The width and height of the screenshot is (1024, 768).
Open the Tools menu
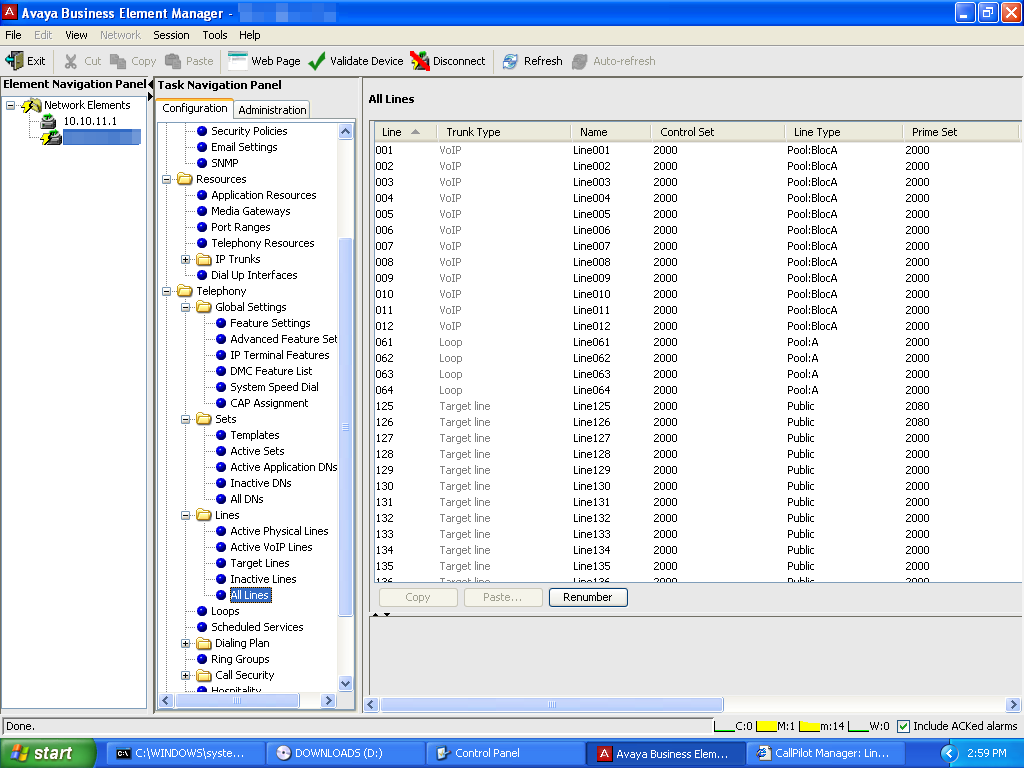click(x=214, y=35)
